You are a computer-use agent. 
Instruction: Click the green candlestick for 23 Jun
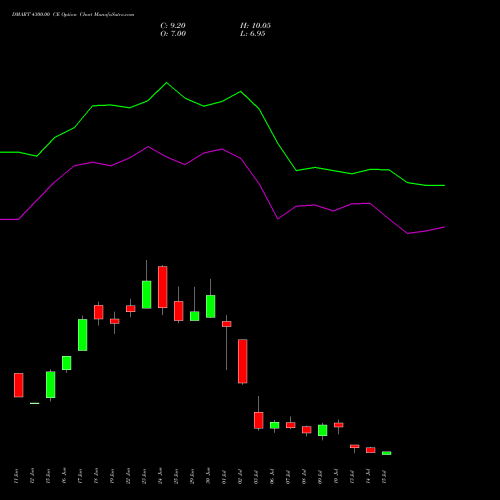pyautogui.click(x=147, y=295)
